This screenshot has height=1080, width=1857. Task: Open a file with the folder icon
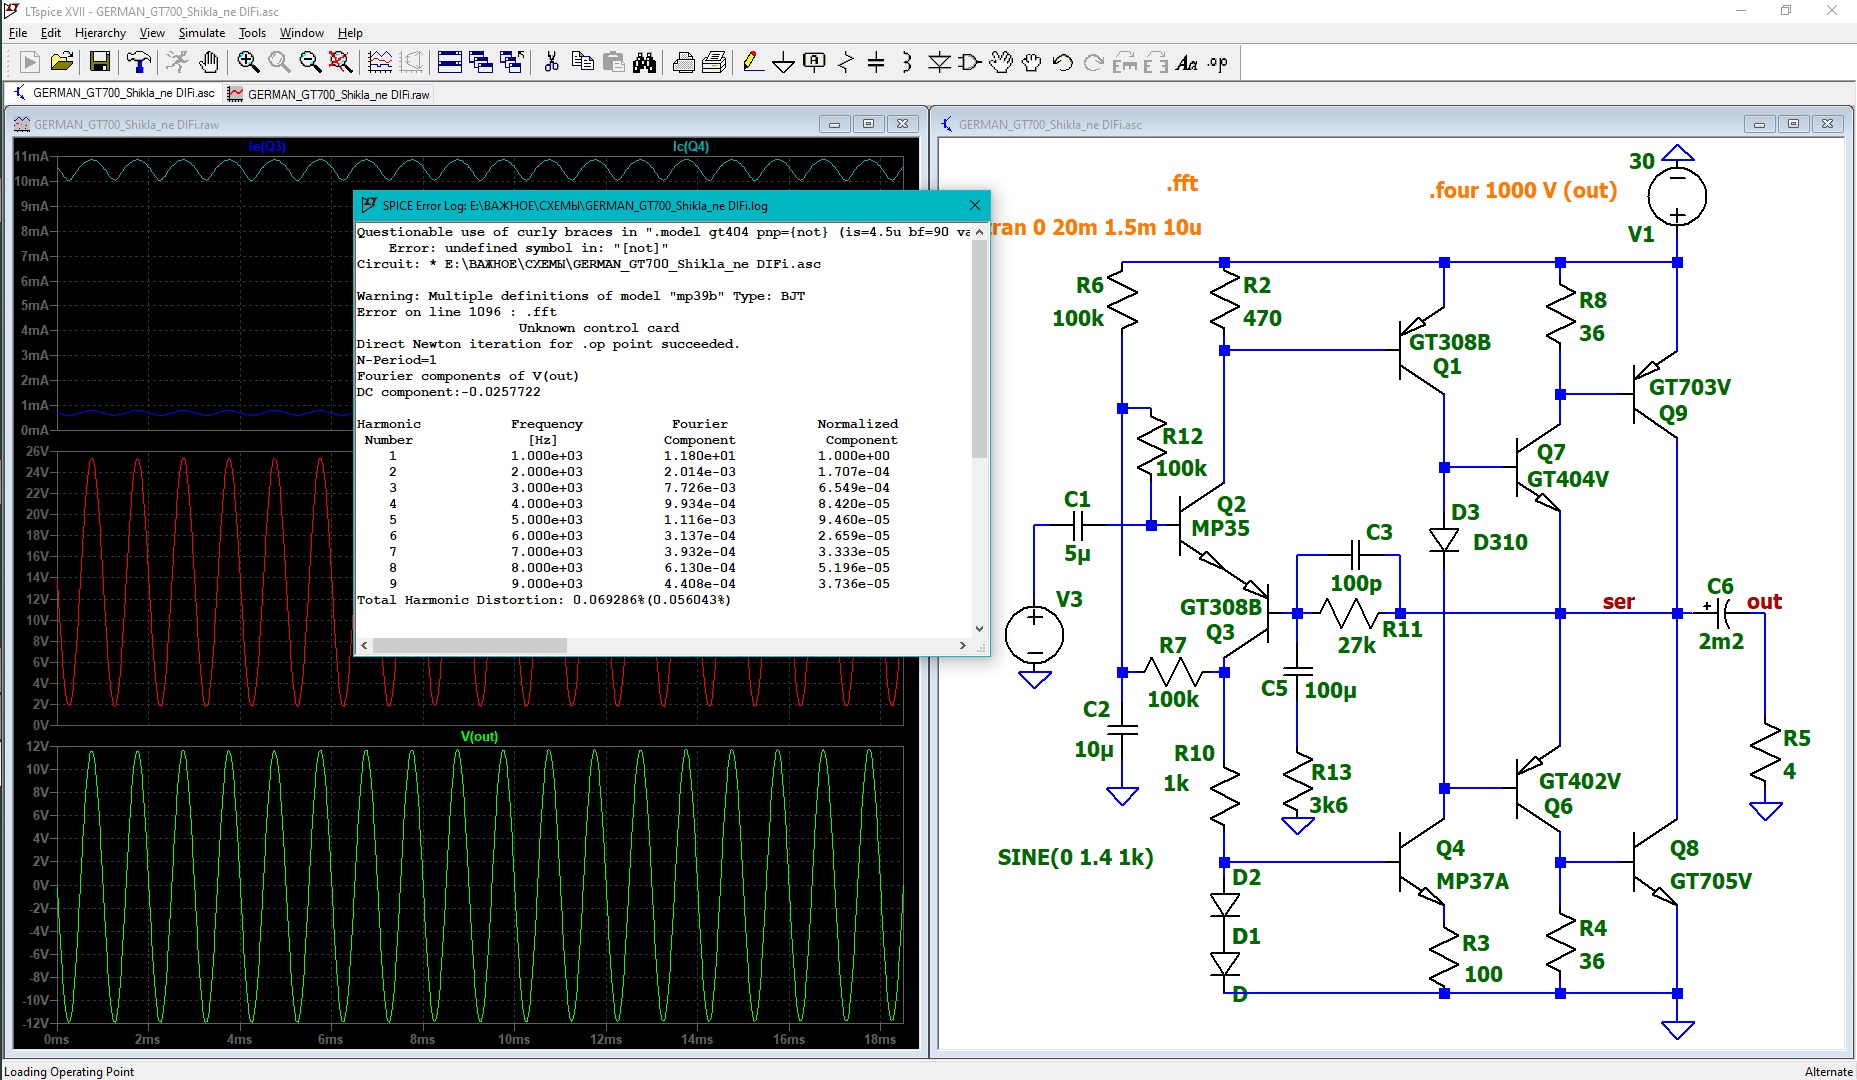[x=62, y=62]
